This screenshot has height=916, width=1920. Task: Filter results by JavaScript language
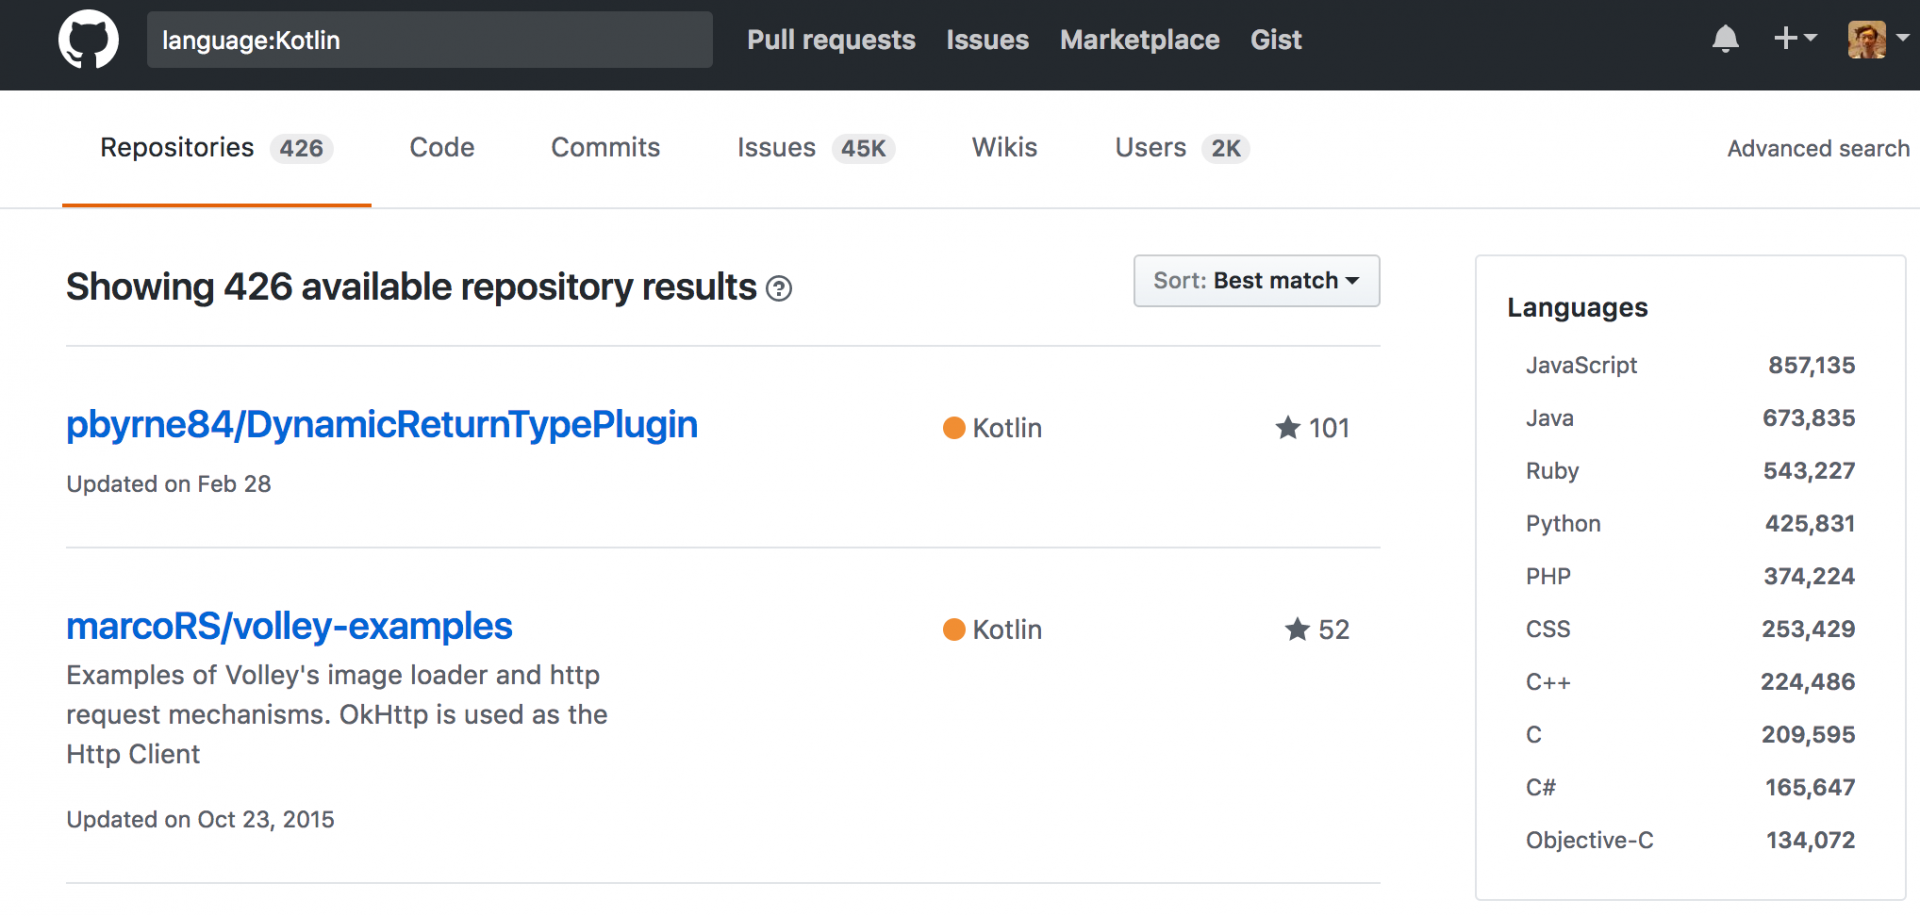[x=1581, y=366]
